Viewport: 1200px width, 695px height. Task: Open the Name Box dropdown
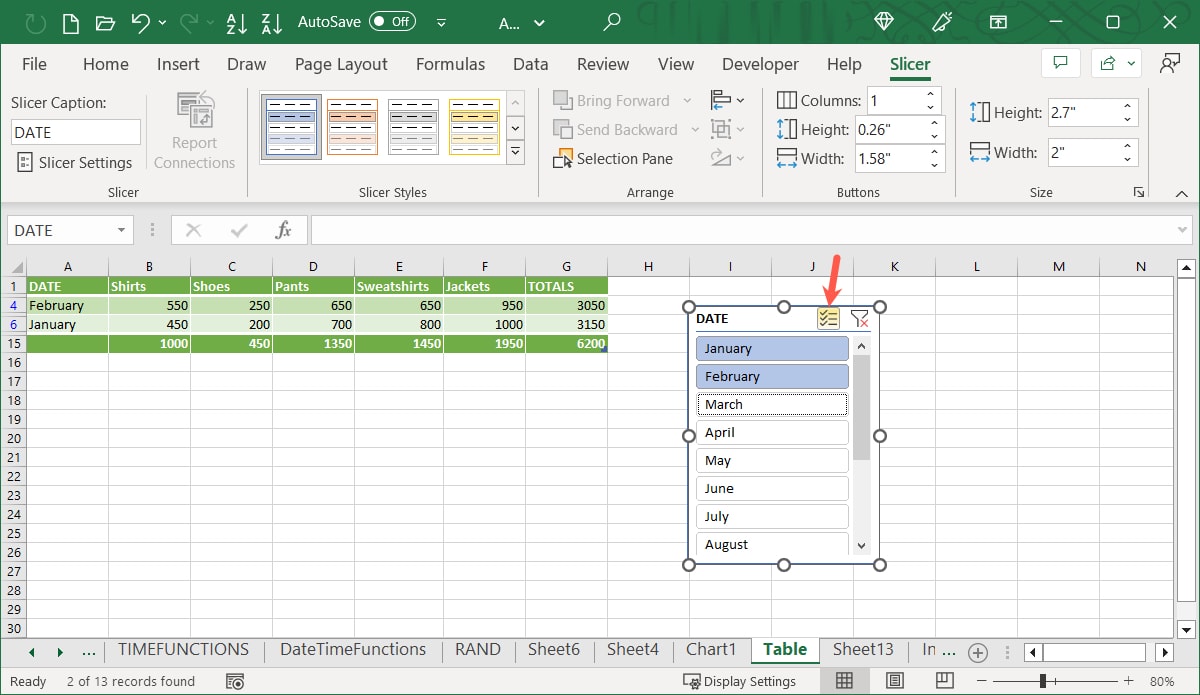point(121,230)
